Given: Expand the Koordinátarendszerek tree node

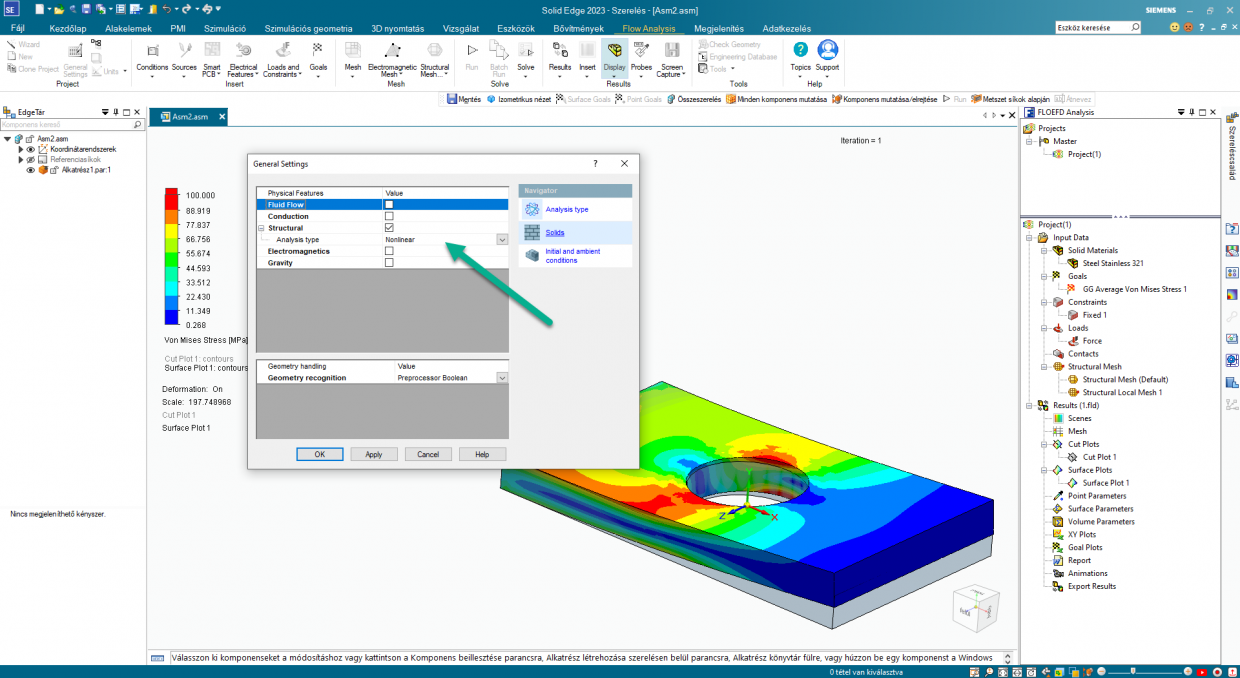Looking at the screenshot, I should (20, 149).
